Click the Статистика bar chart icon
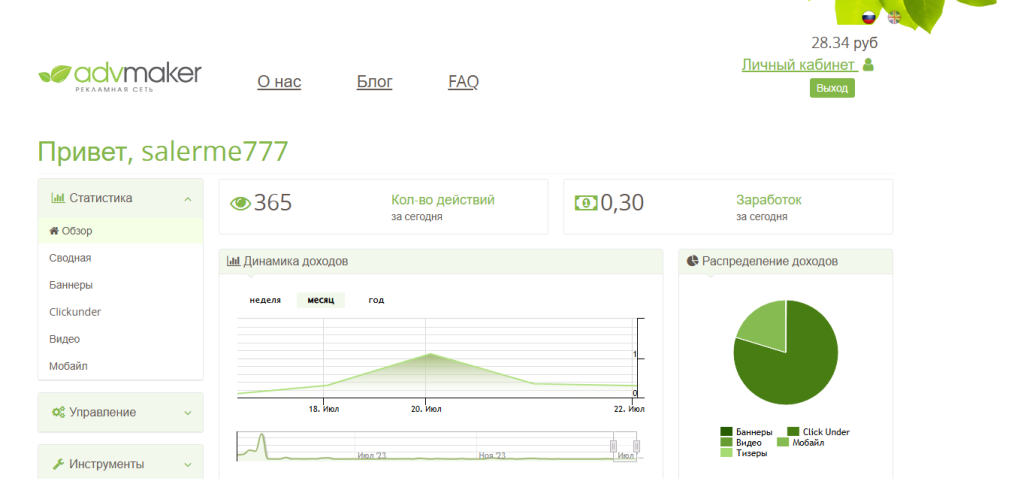 [58, 198]
